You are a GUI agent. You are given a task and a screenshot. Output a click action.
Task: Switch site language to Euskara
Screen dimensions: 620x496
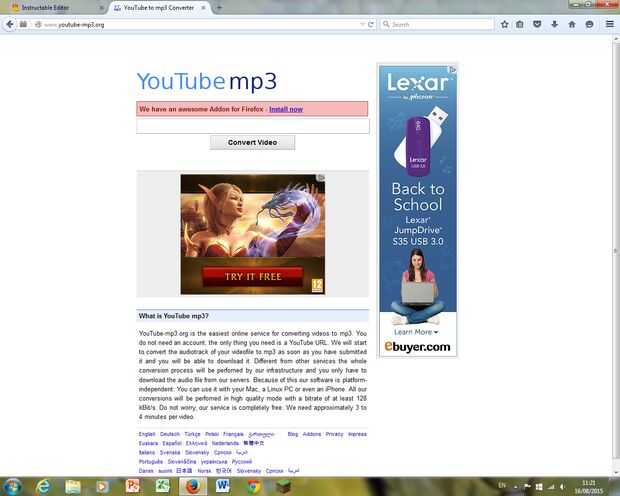click(148, 443)
